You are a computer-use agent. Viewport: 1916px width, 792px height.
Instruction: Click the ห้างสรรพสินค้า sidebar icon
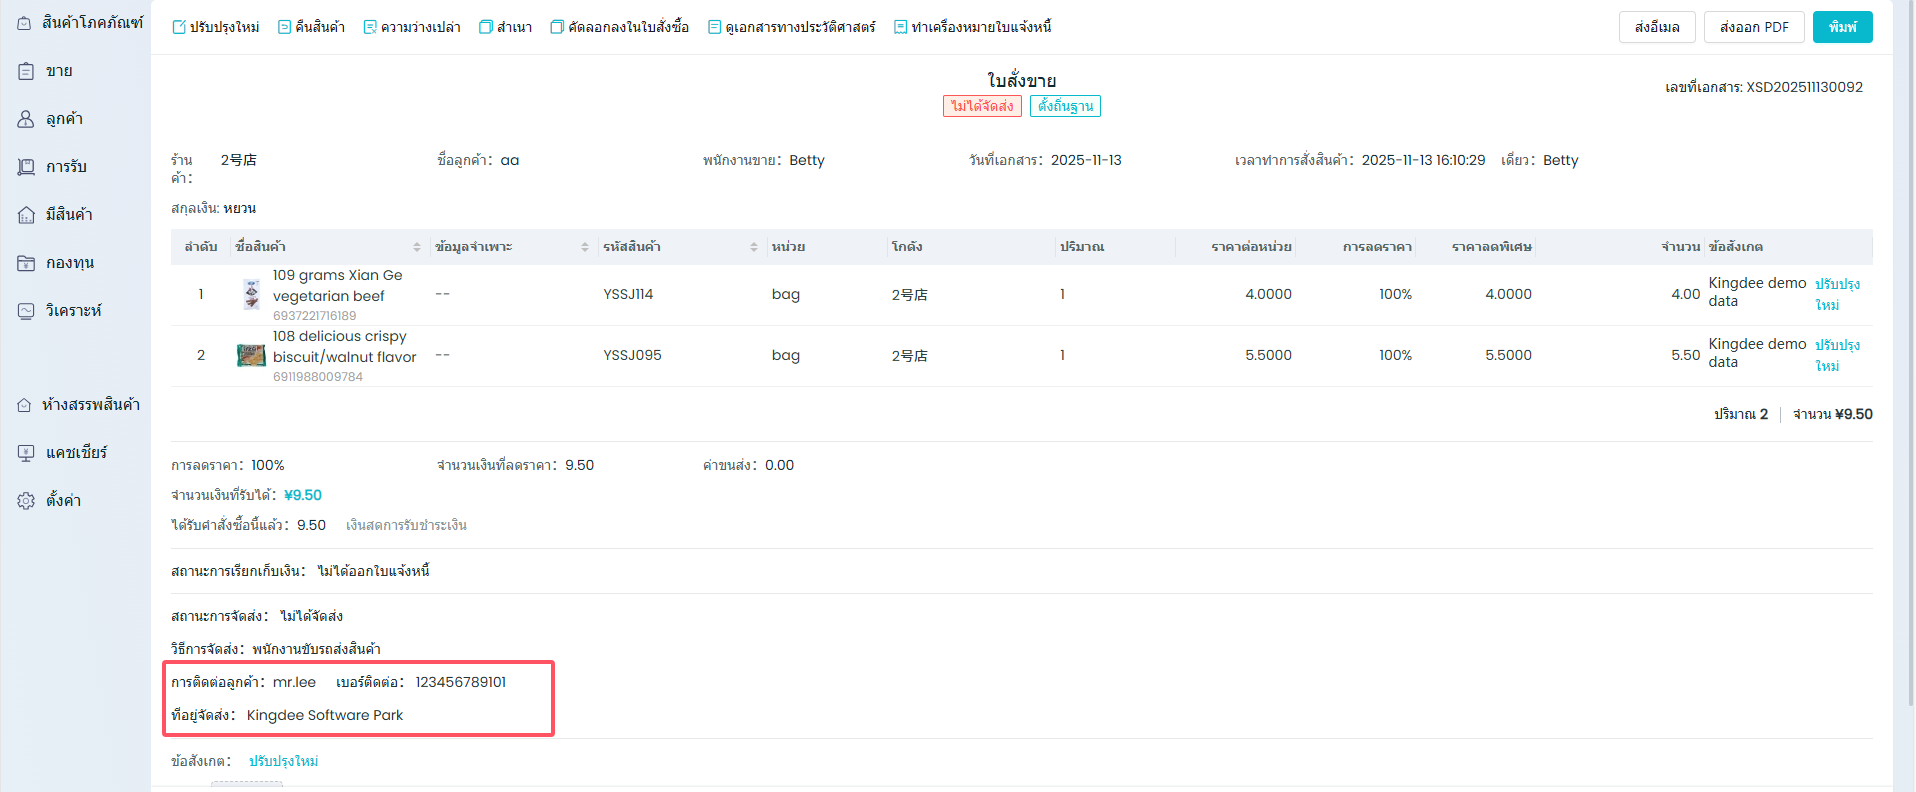click(25, 405)
